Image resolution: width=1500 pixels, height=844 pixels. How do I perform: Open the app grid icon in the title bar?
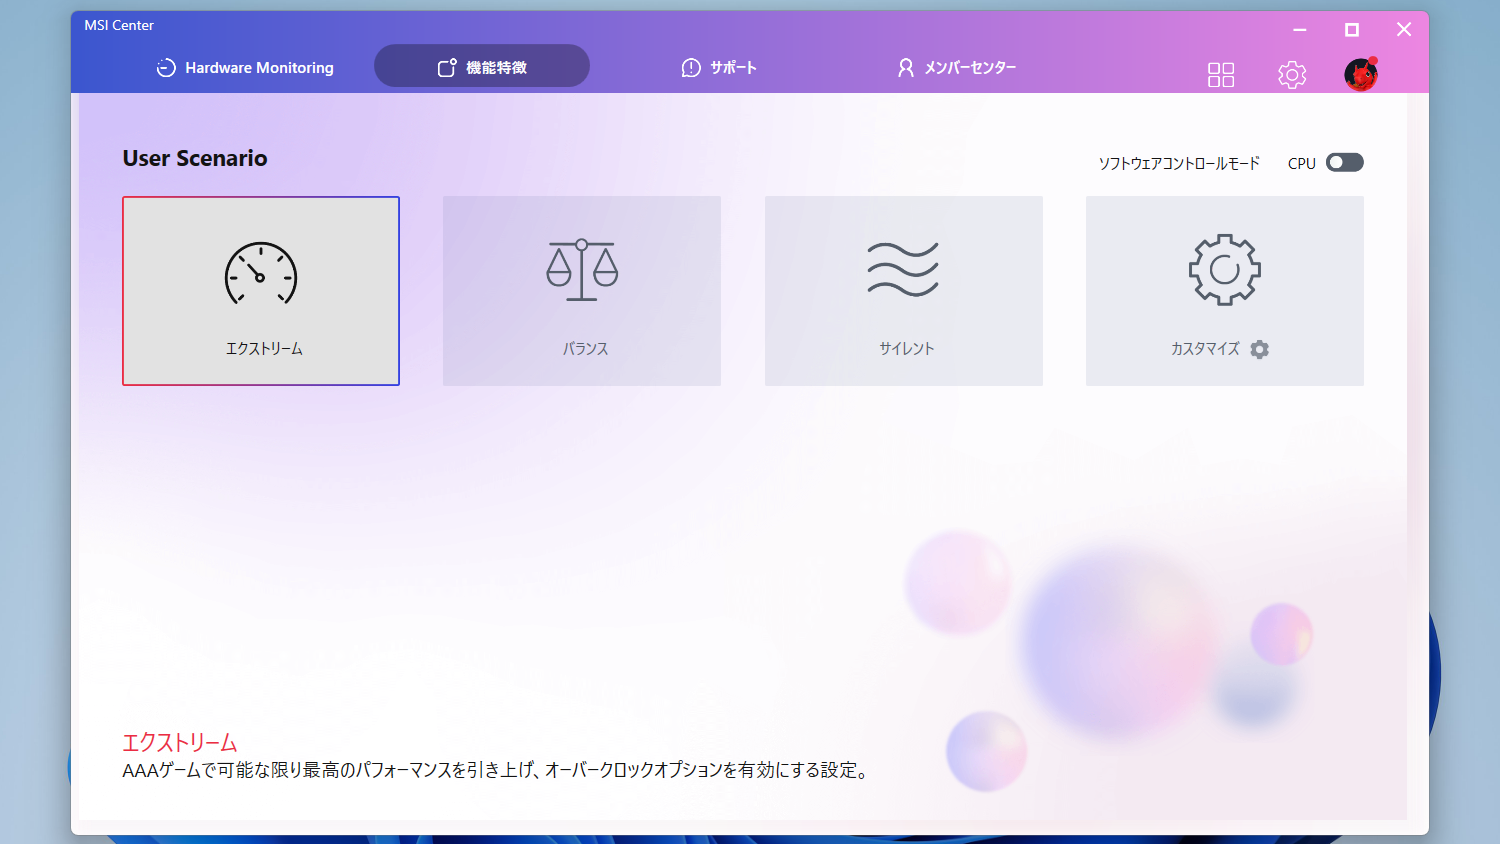click(1220, 74)
